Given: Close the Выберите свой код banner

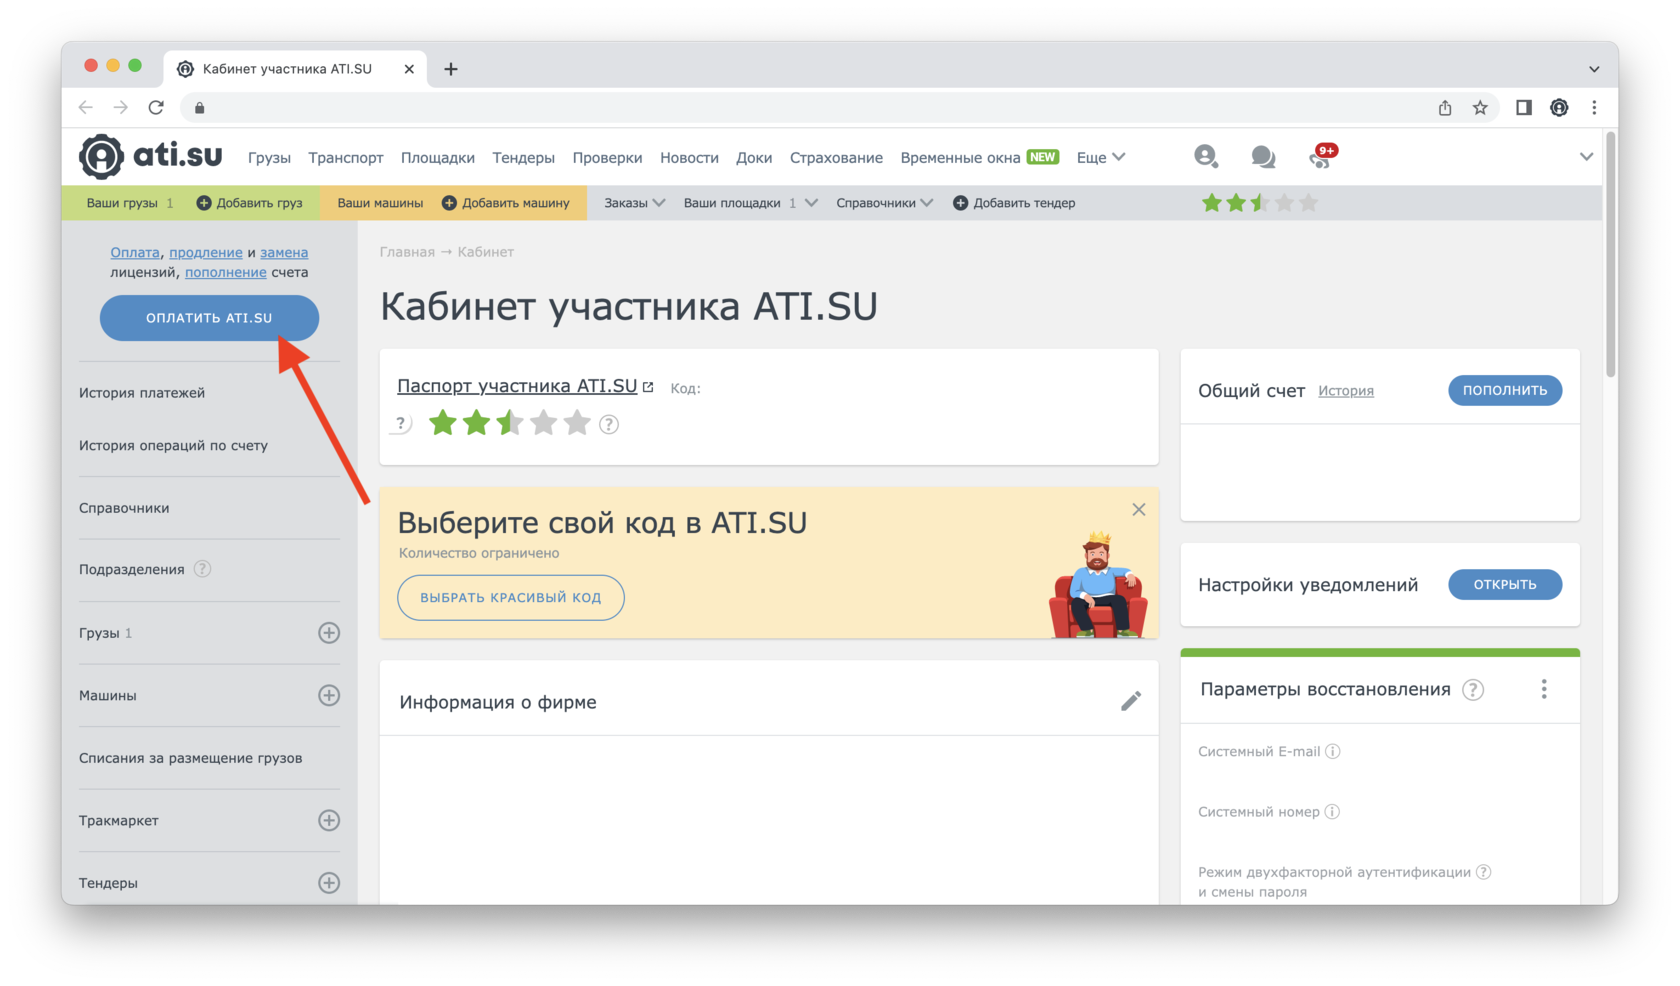Looking at the screenshot, I should [x=1139, y=510].
